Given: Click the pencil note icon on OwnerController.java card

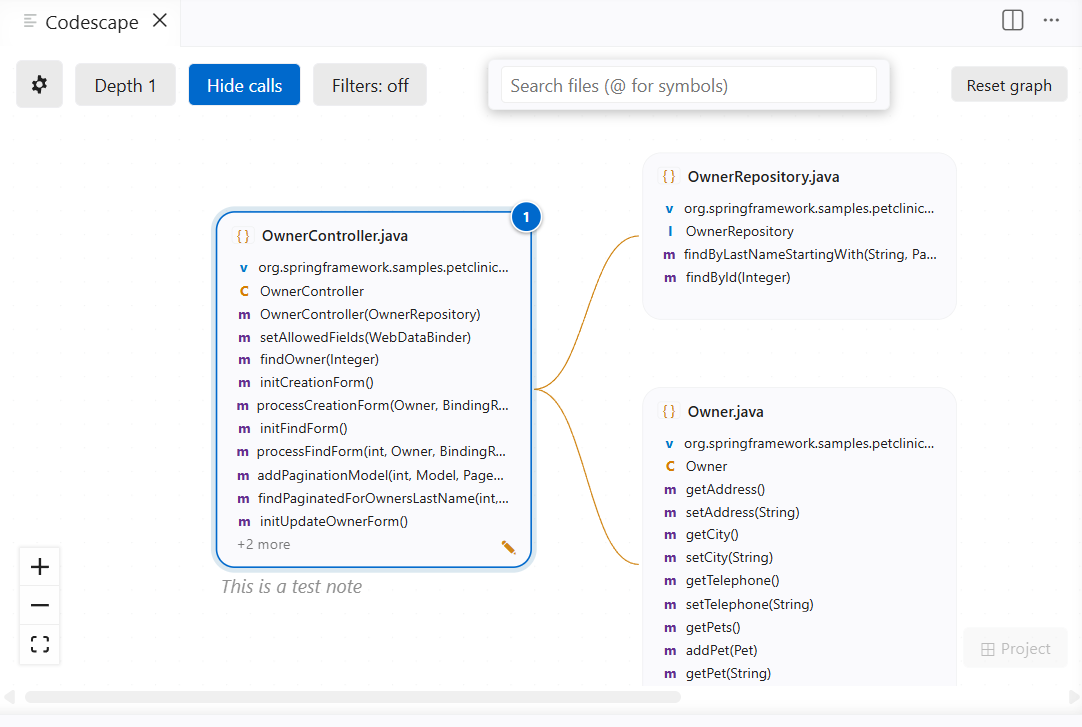Looking at the screenshot, I should click(508, 547).
